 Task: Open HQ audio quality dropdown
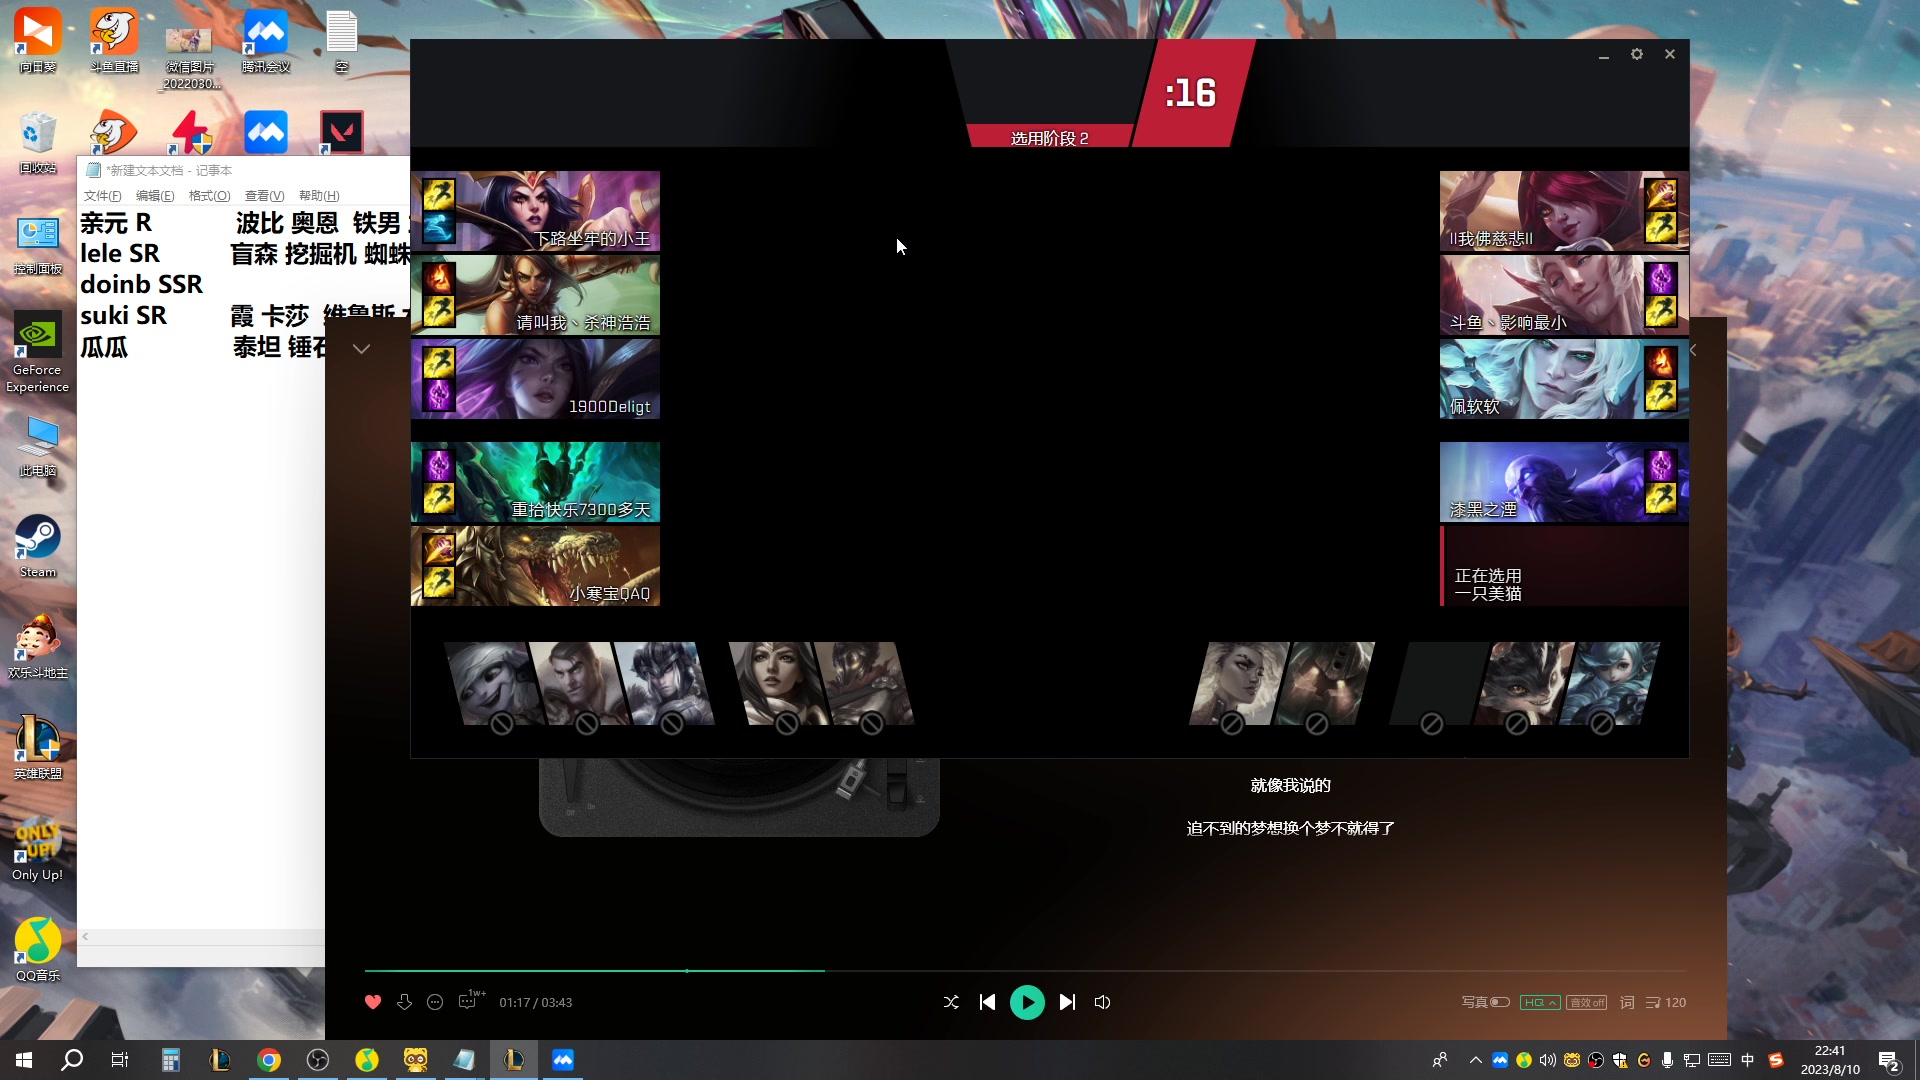[x=1539, y=1002]
